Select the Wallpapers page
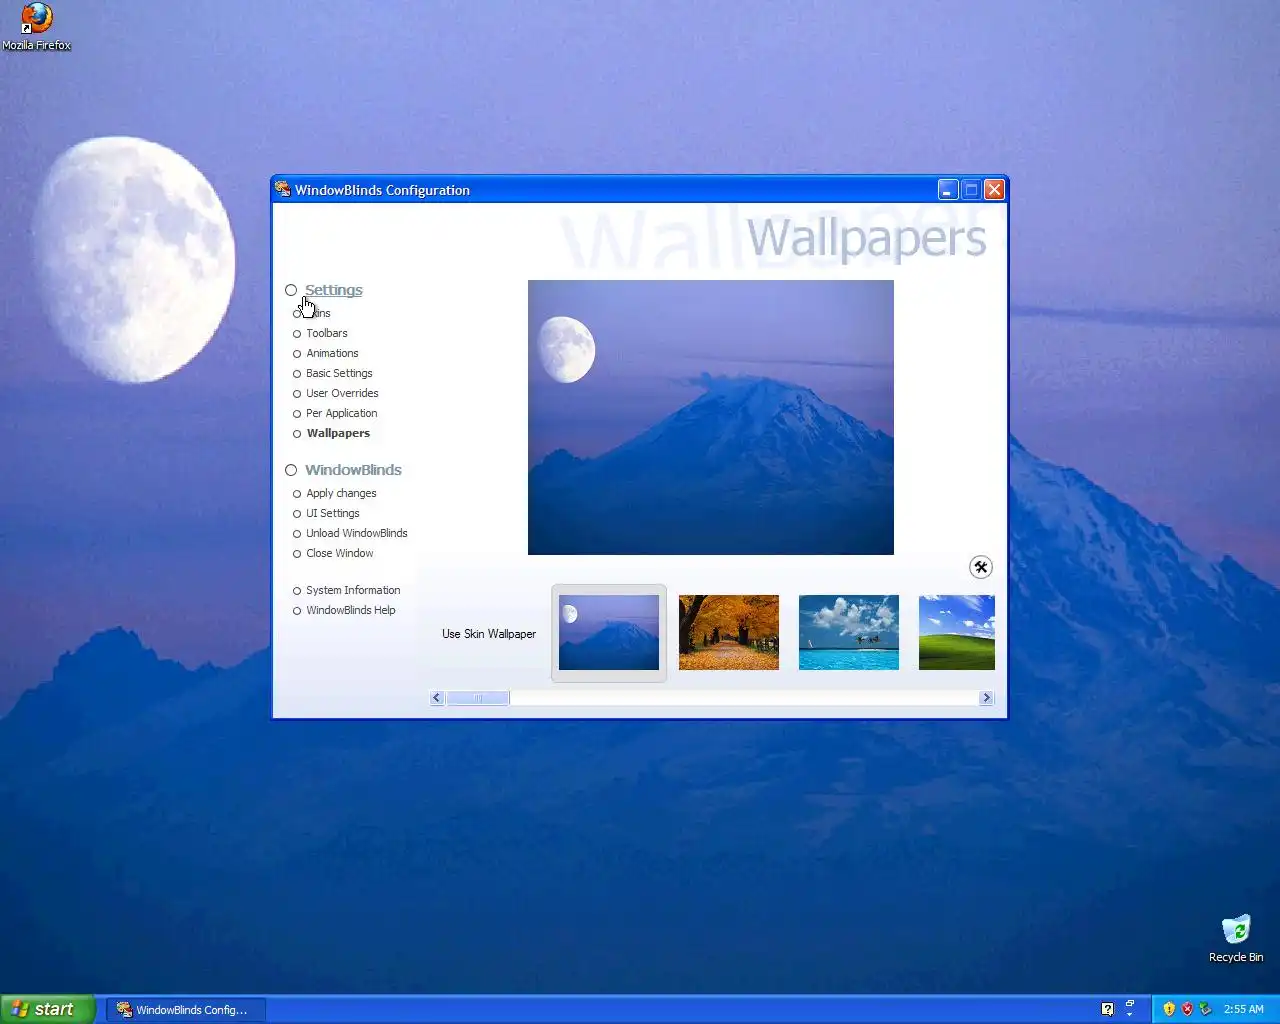This screenshot has width=1280, height=1024. point(338,433)
